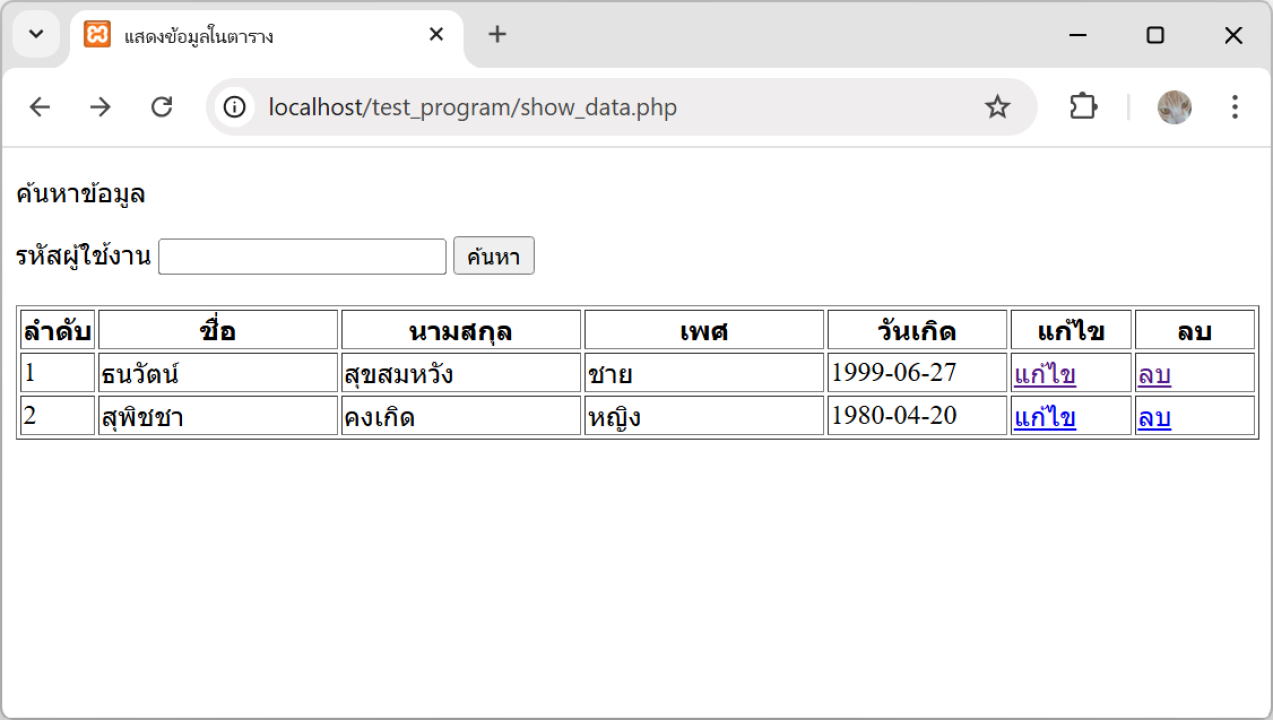
Task: Click the browser back arrow
Action: coord(39,107)
